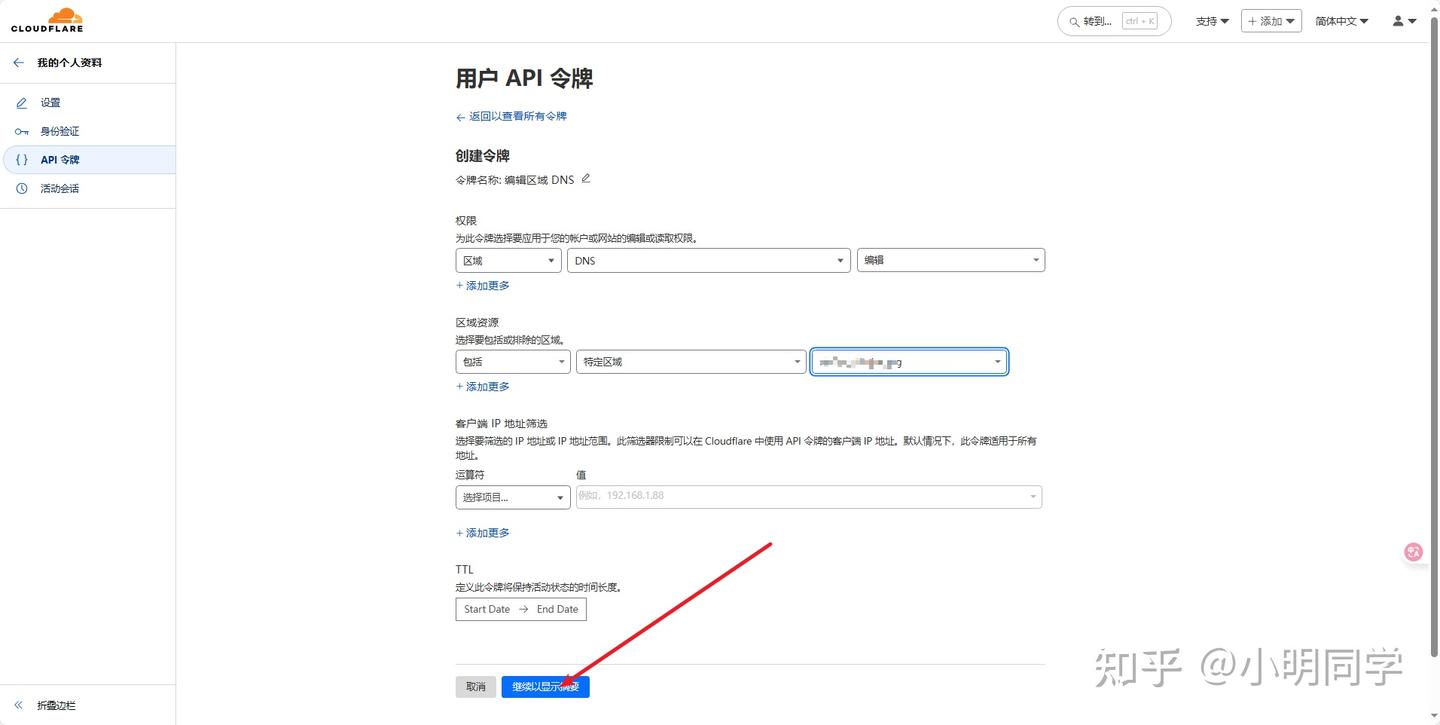
Task: Click the collapse sidebar chevrons icon
Action: tap(18, 705)
